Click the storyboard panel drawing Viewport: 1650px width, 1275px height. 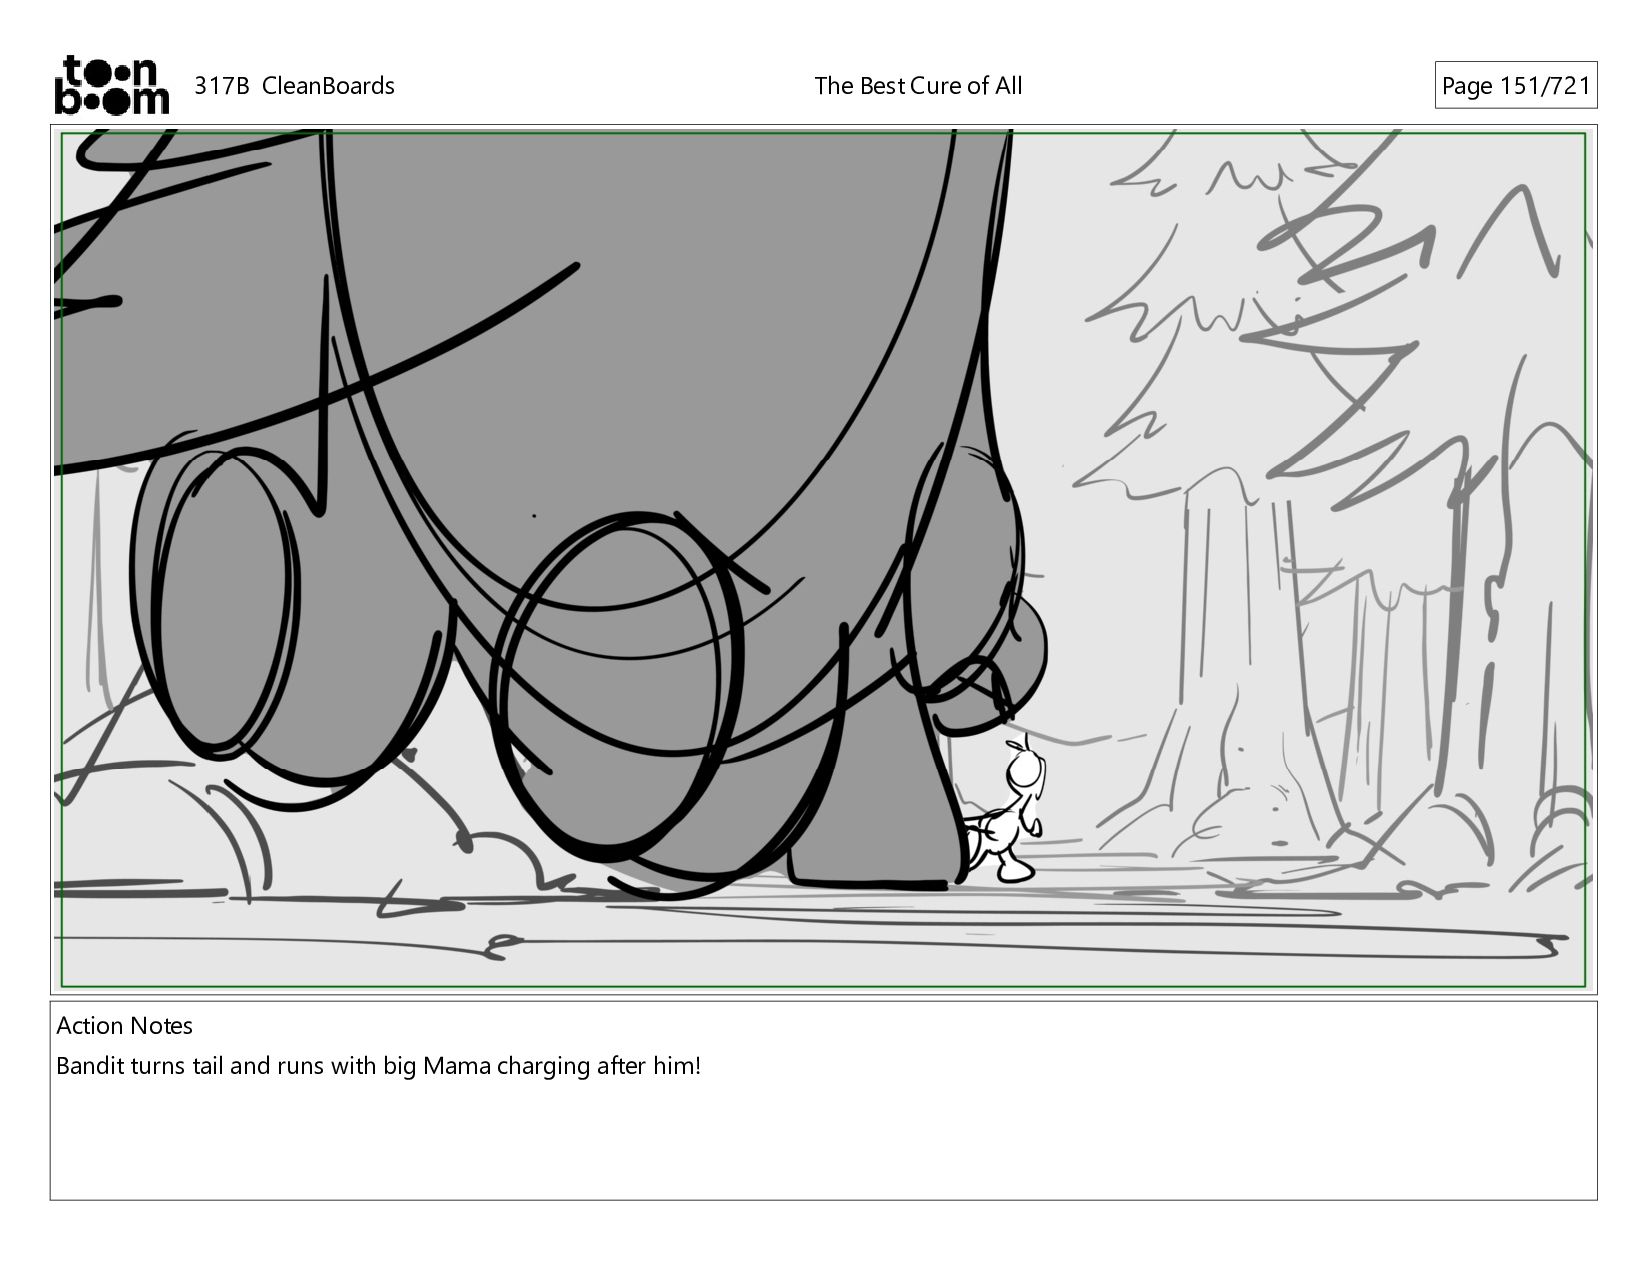point(824,559)
